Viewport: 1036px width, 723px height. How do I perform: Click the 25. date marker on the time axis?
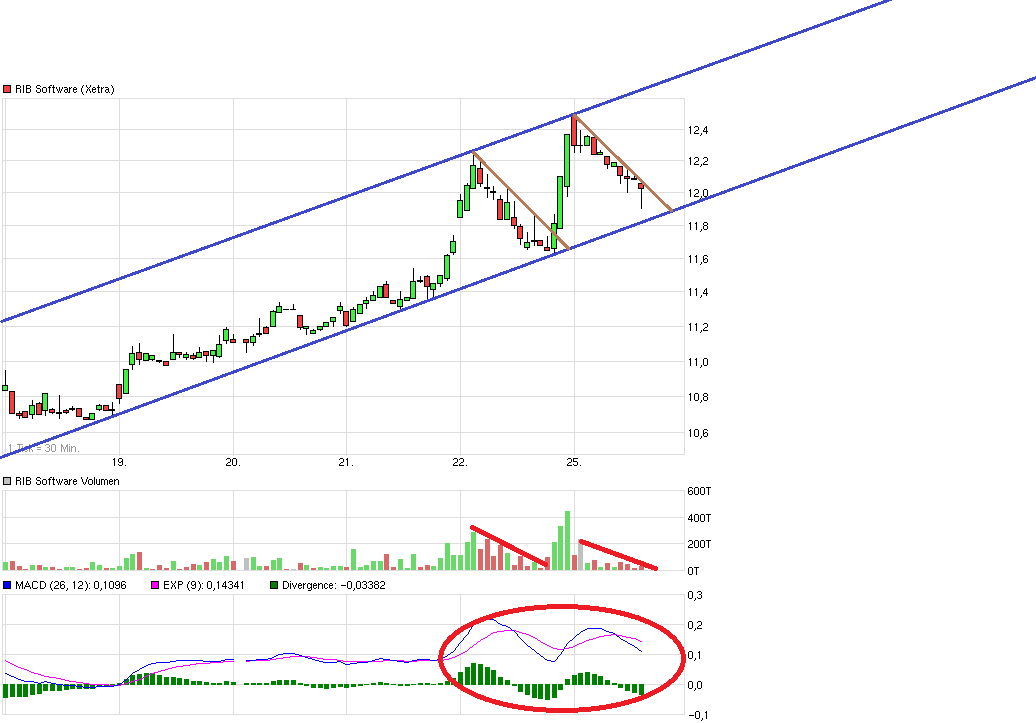click(x=573, y=462)
